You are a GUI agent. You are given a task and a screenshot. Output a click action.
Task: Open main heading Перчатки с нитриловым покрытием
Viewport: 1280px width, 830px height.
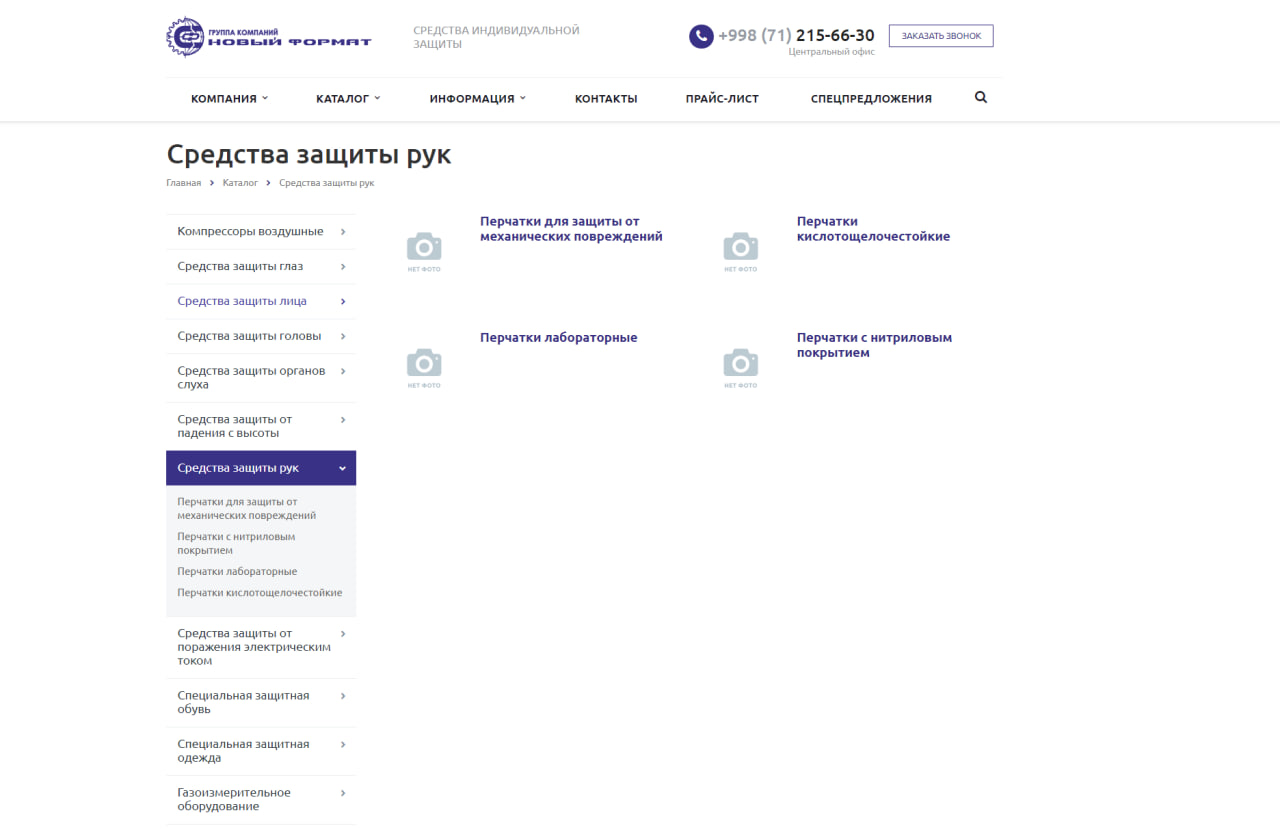[x=874, y=345]
